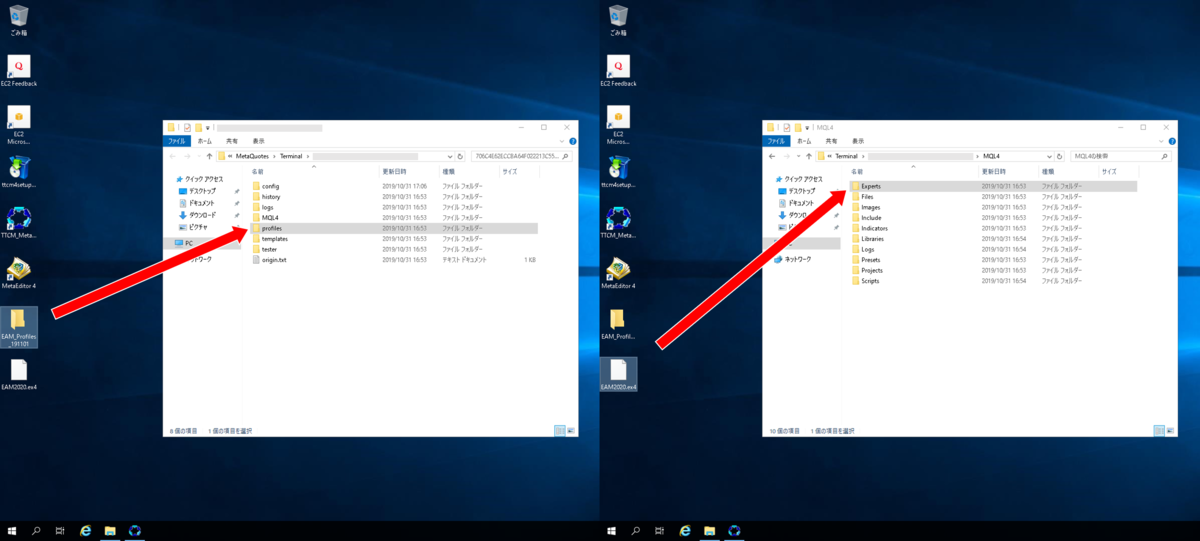Select highlighted EAM2020.ex4 on right desktop
This screenshot has height=541, width=1200.
pyautogui.click(x=619, y=375)
